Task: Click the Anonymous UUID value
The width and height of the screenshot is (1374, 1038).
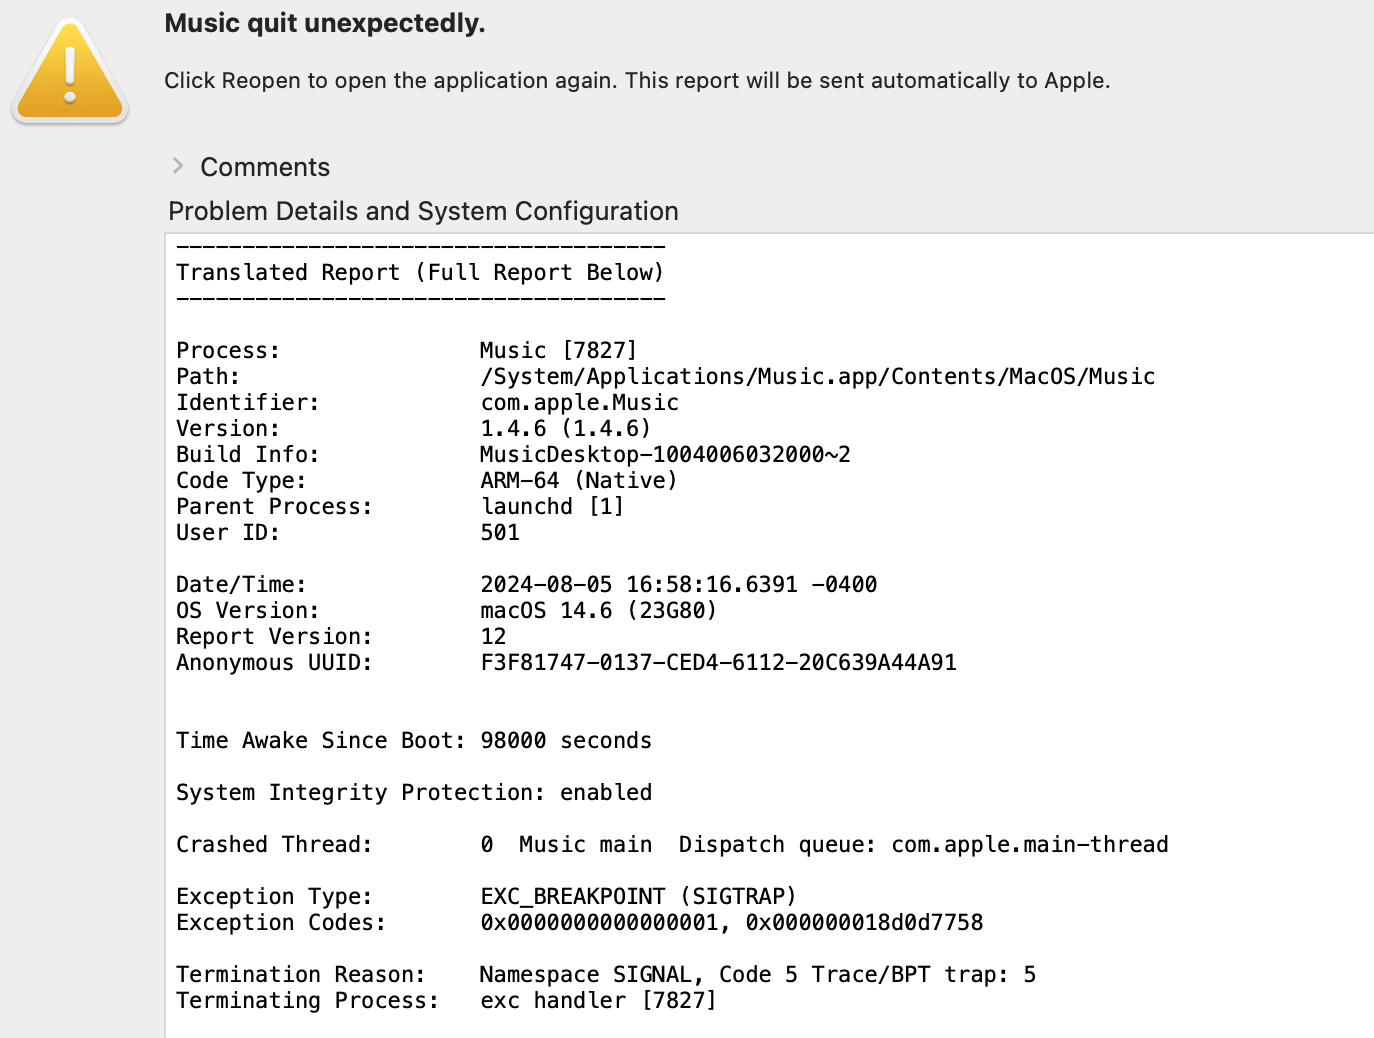Action: tap(718, 662)
